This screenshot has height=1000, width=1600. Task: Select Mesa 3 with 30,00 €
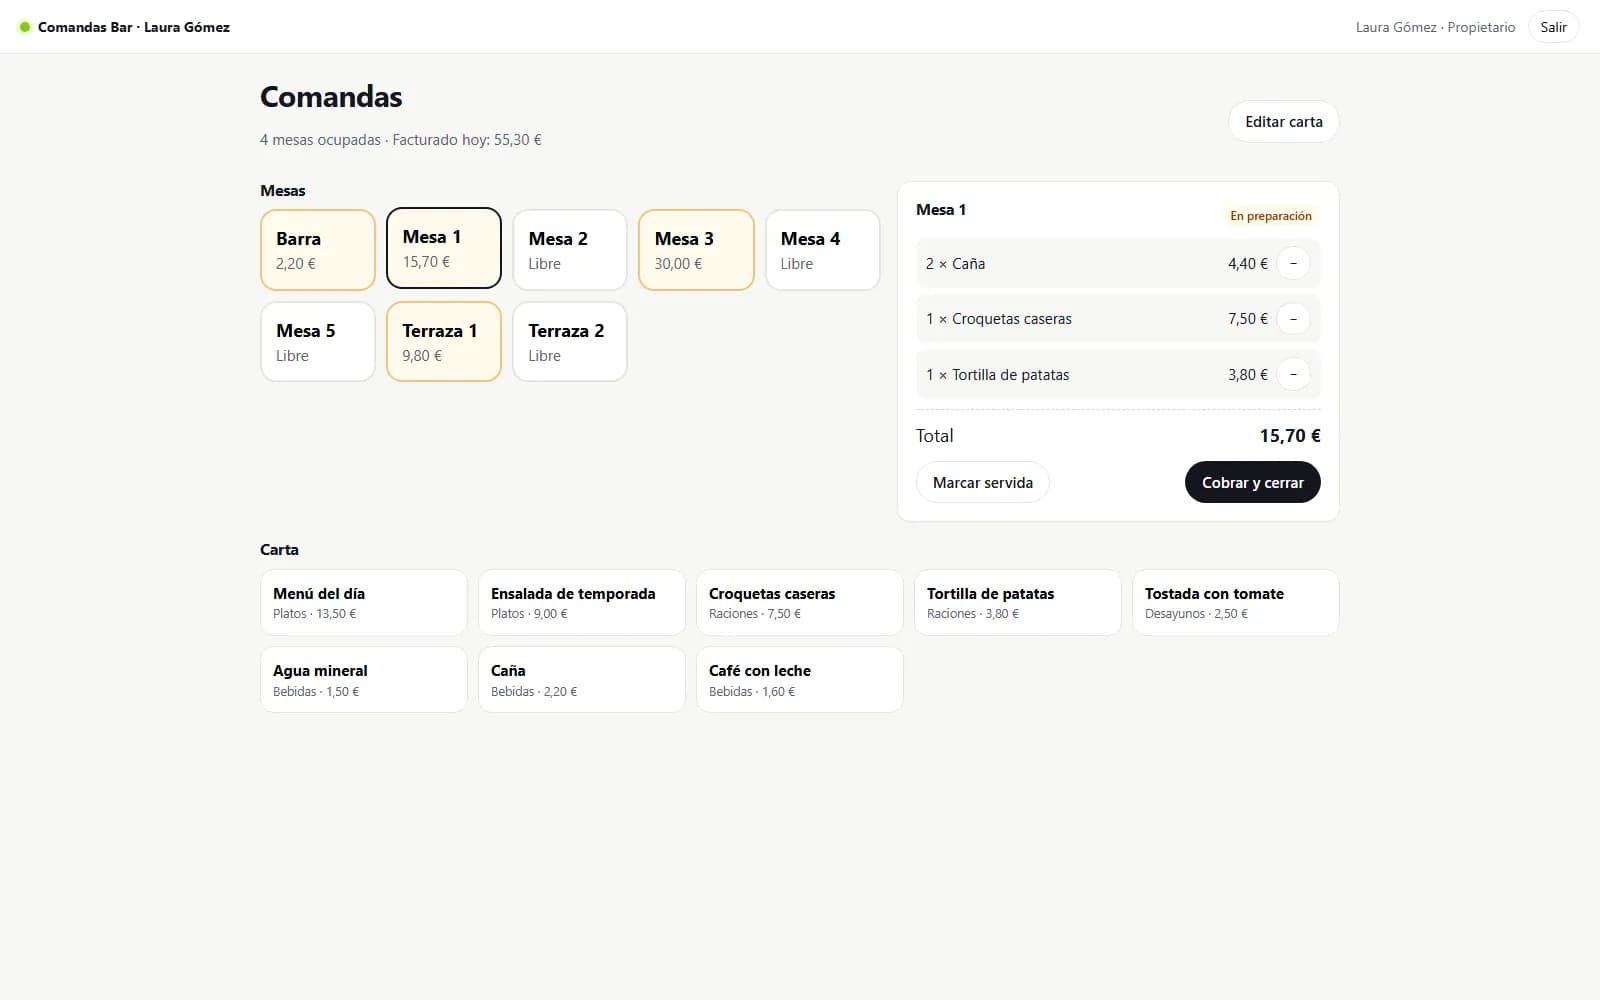tap(696, 250)
